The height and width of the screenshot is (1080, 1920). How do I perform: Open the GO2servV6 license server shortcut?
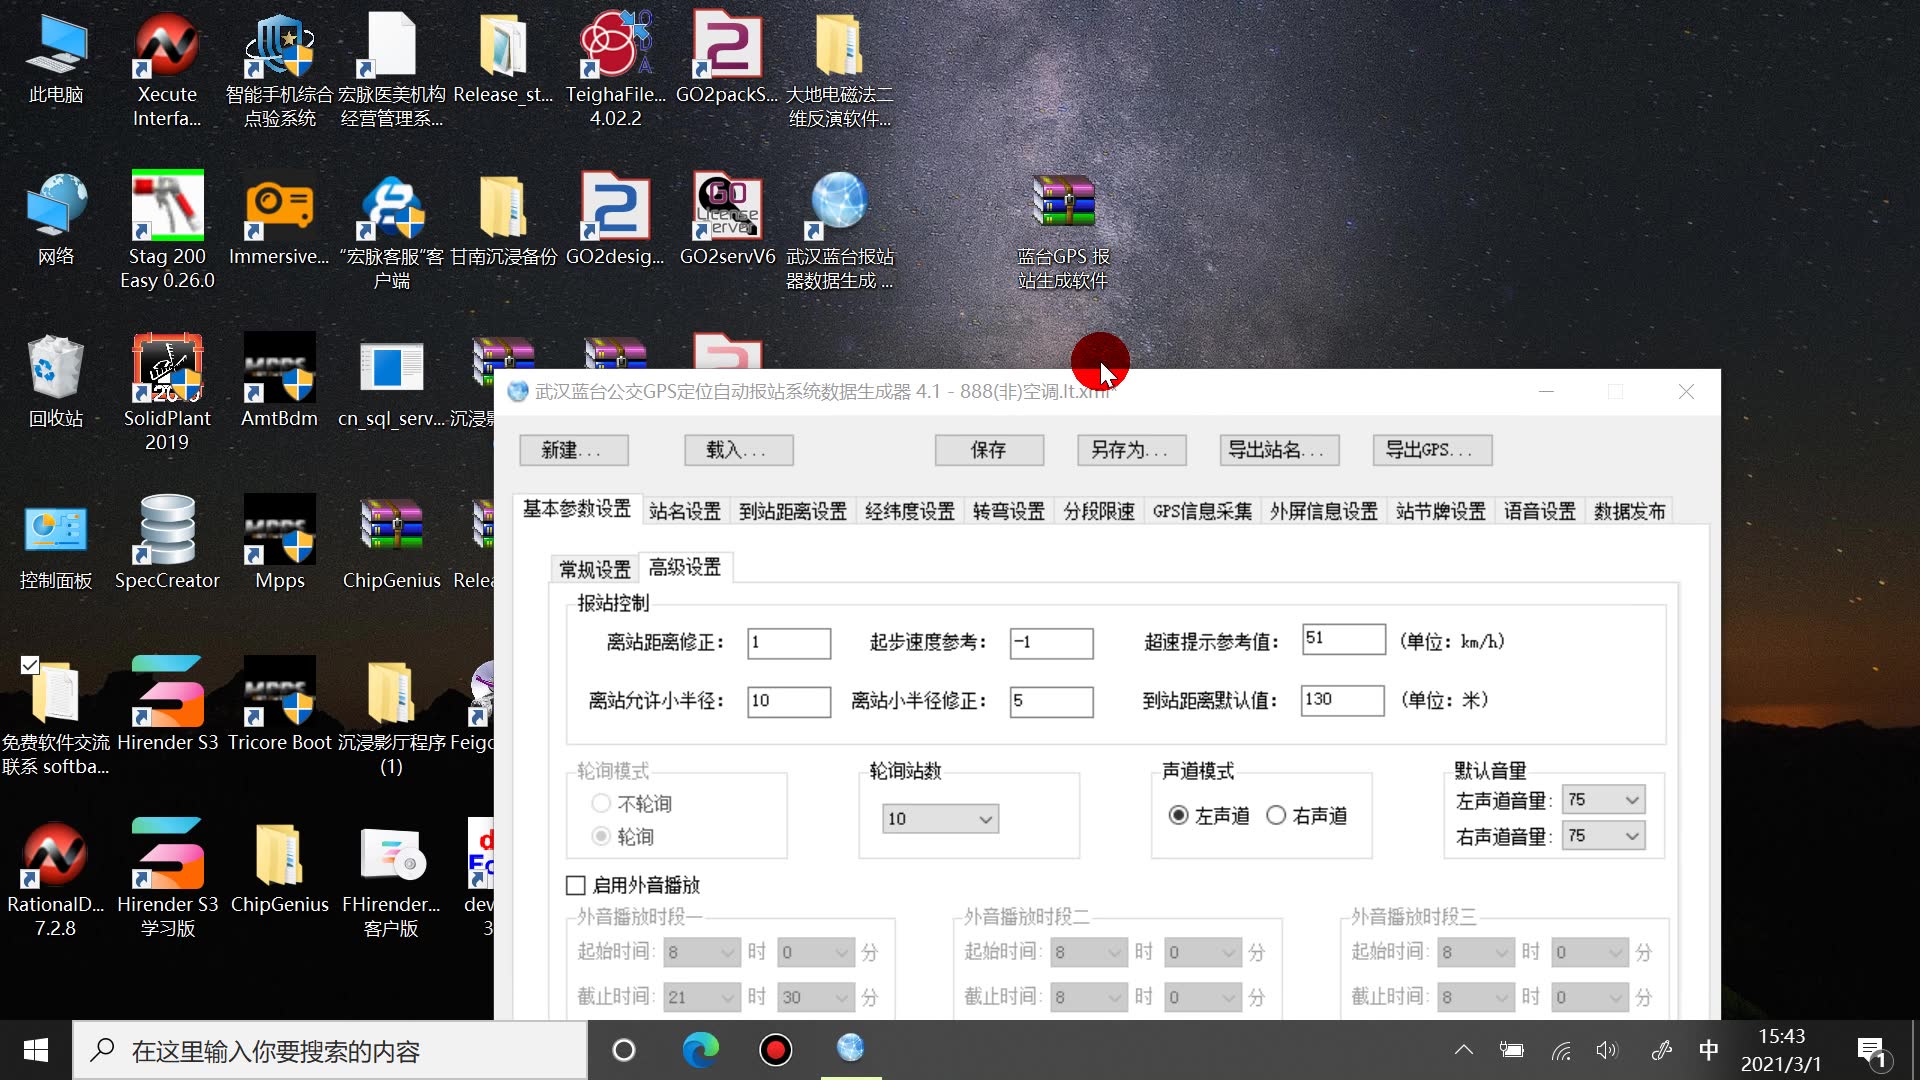[727, 220]
